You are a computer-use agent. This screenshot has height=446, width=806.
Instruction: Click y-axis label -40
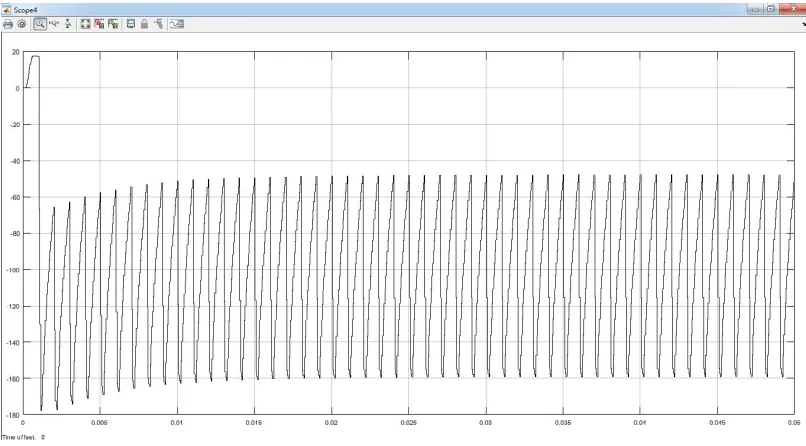pos(15,161)
